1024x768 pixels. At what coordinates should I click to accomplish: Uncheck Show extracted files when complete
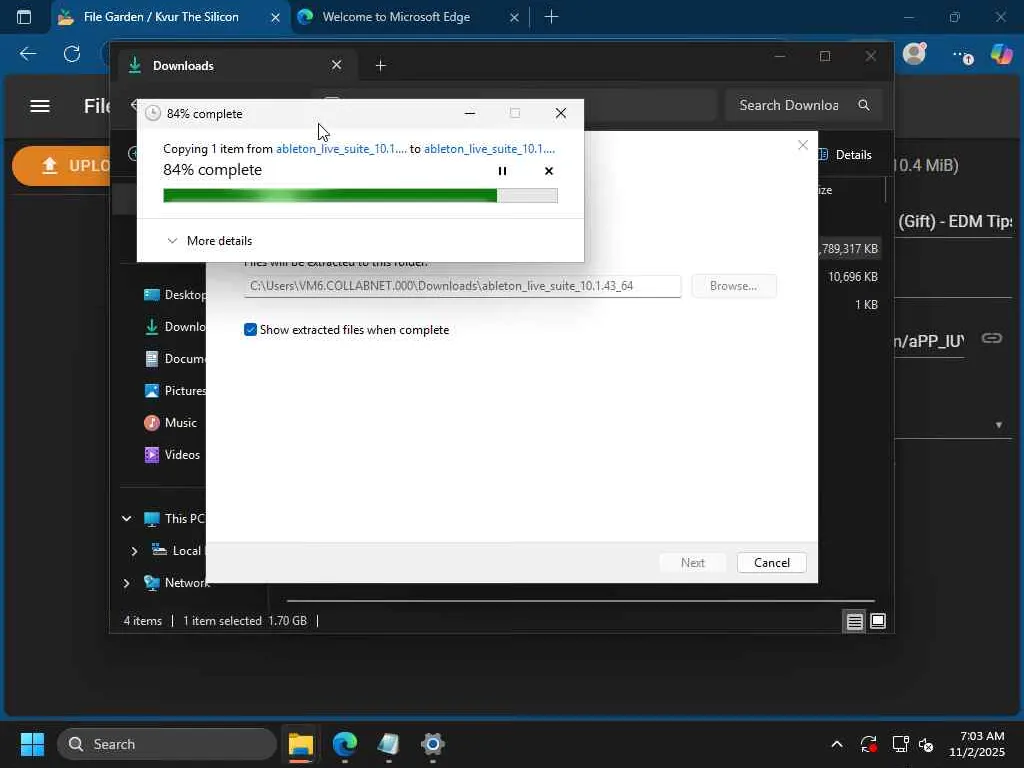(x=250, y=330)
